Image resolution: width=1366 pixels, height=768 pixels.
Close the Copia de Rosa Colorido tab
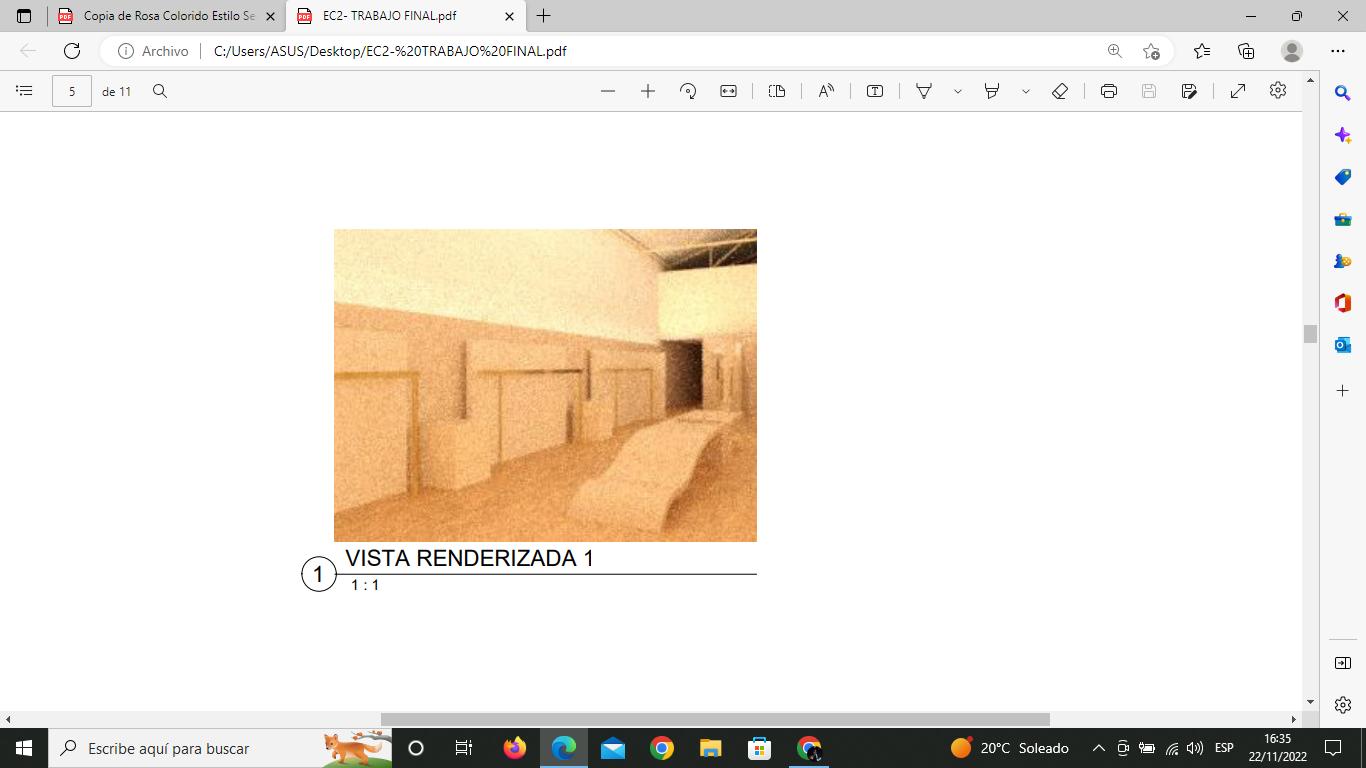270,16
